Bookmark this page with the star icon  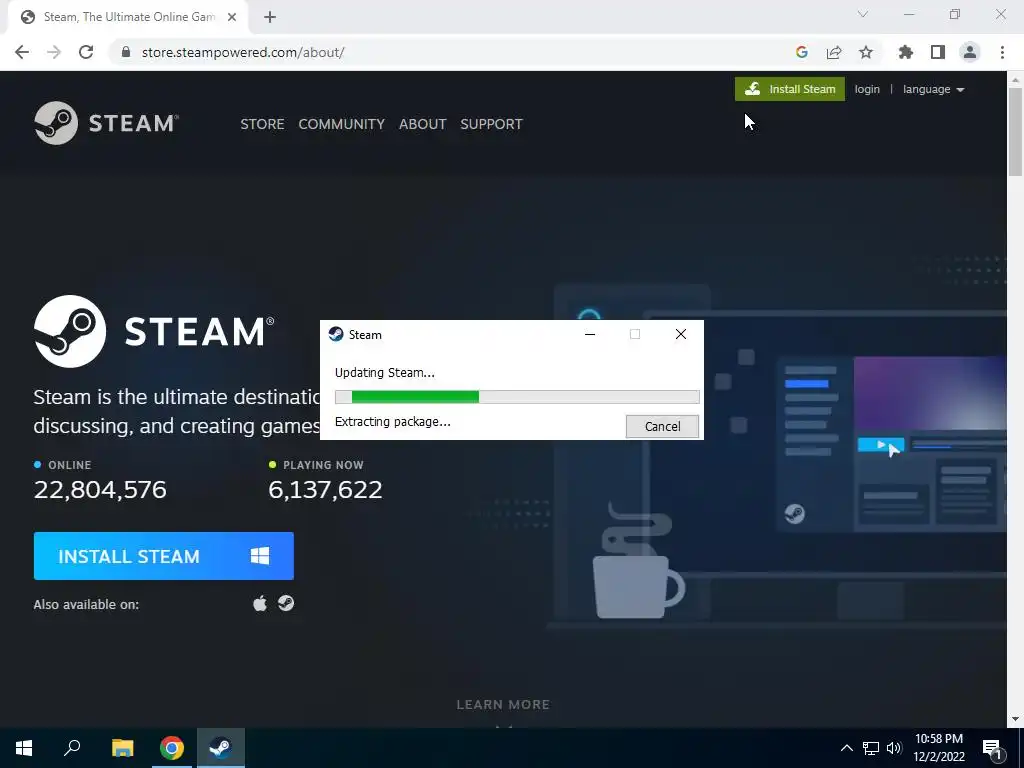coord(866,52)
